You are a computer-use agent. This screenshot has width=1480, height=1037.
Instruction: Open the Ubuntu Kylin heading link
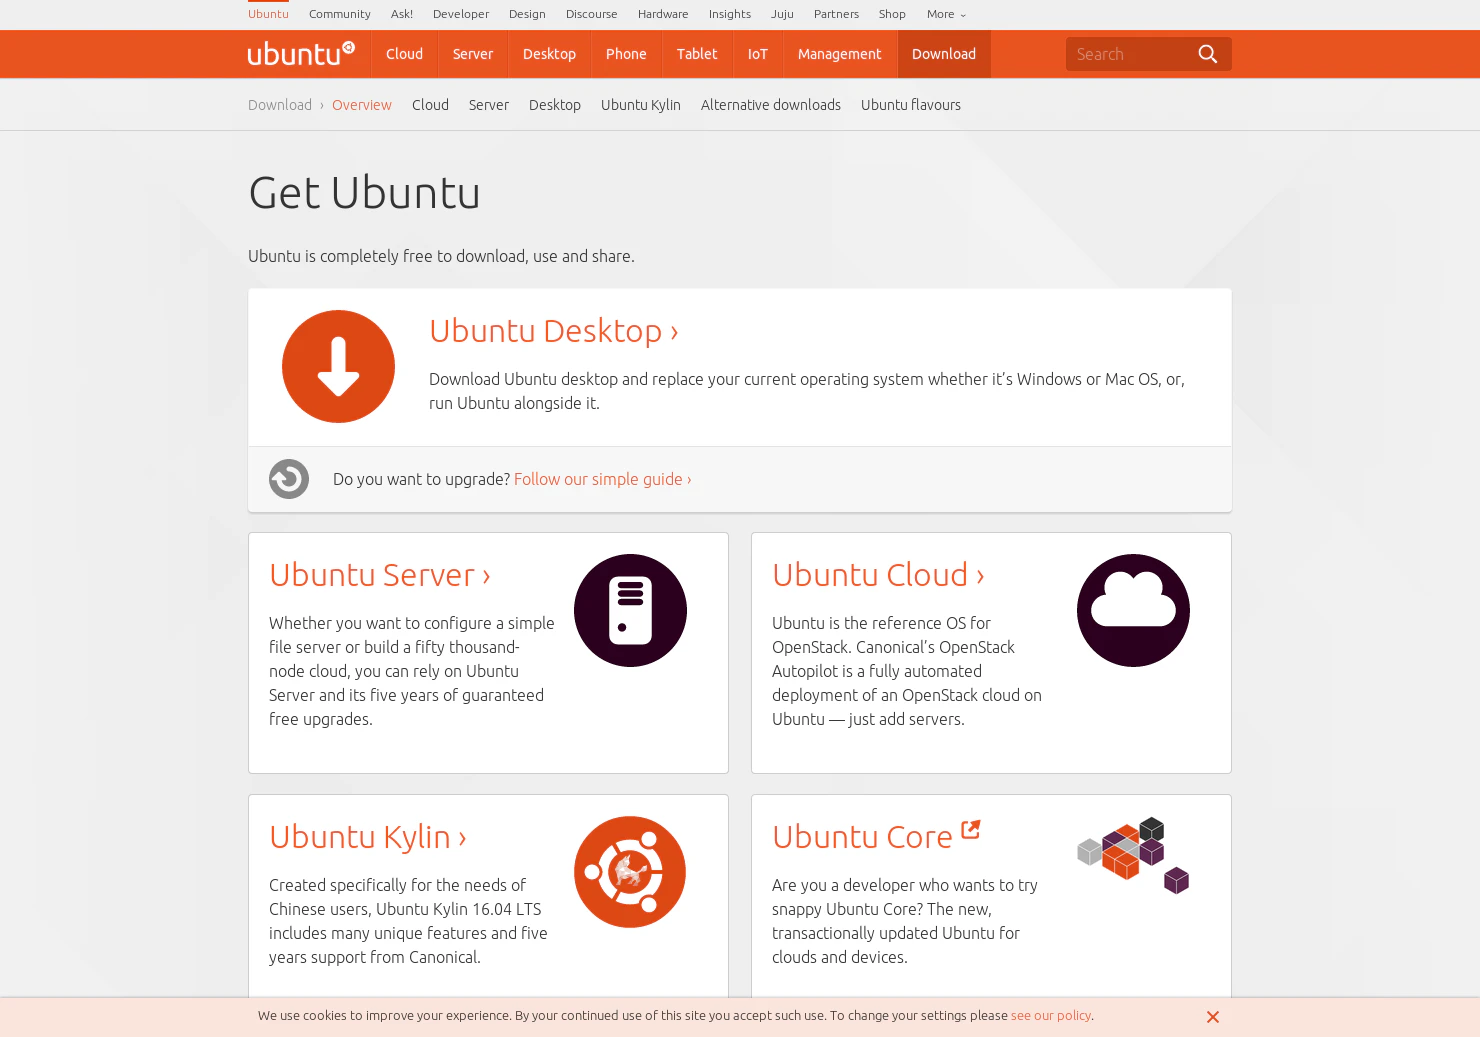pyautogui.click(x=368, y=837)
